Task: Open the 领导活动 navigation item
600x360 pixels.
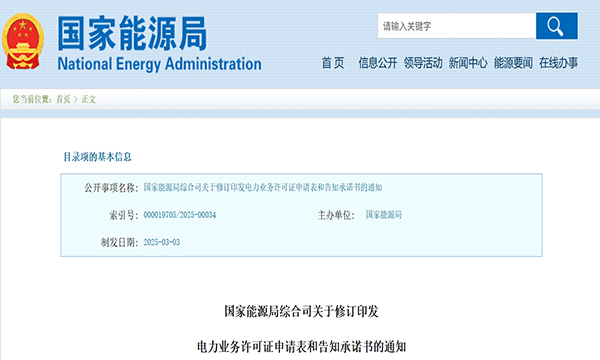Action: tap(422, 63)
